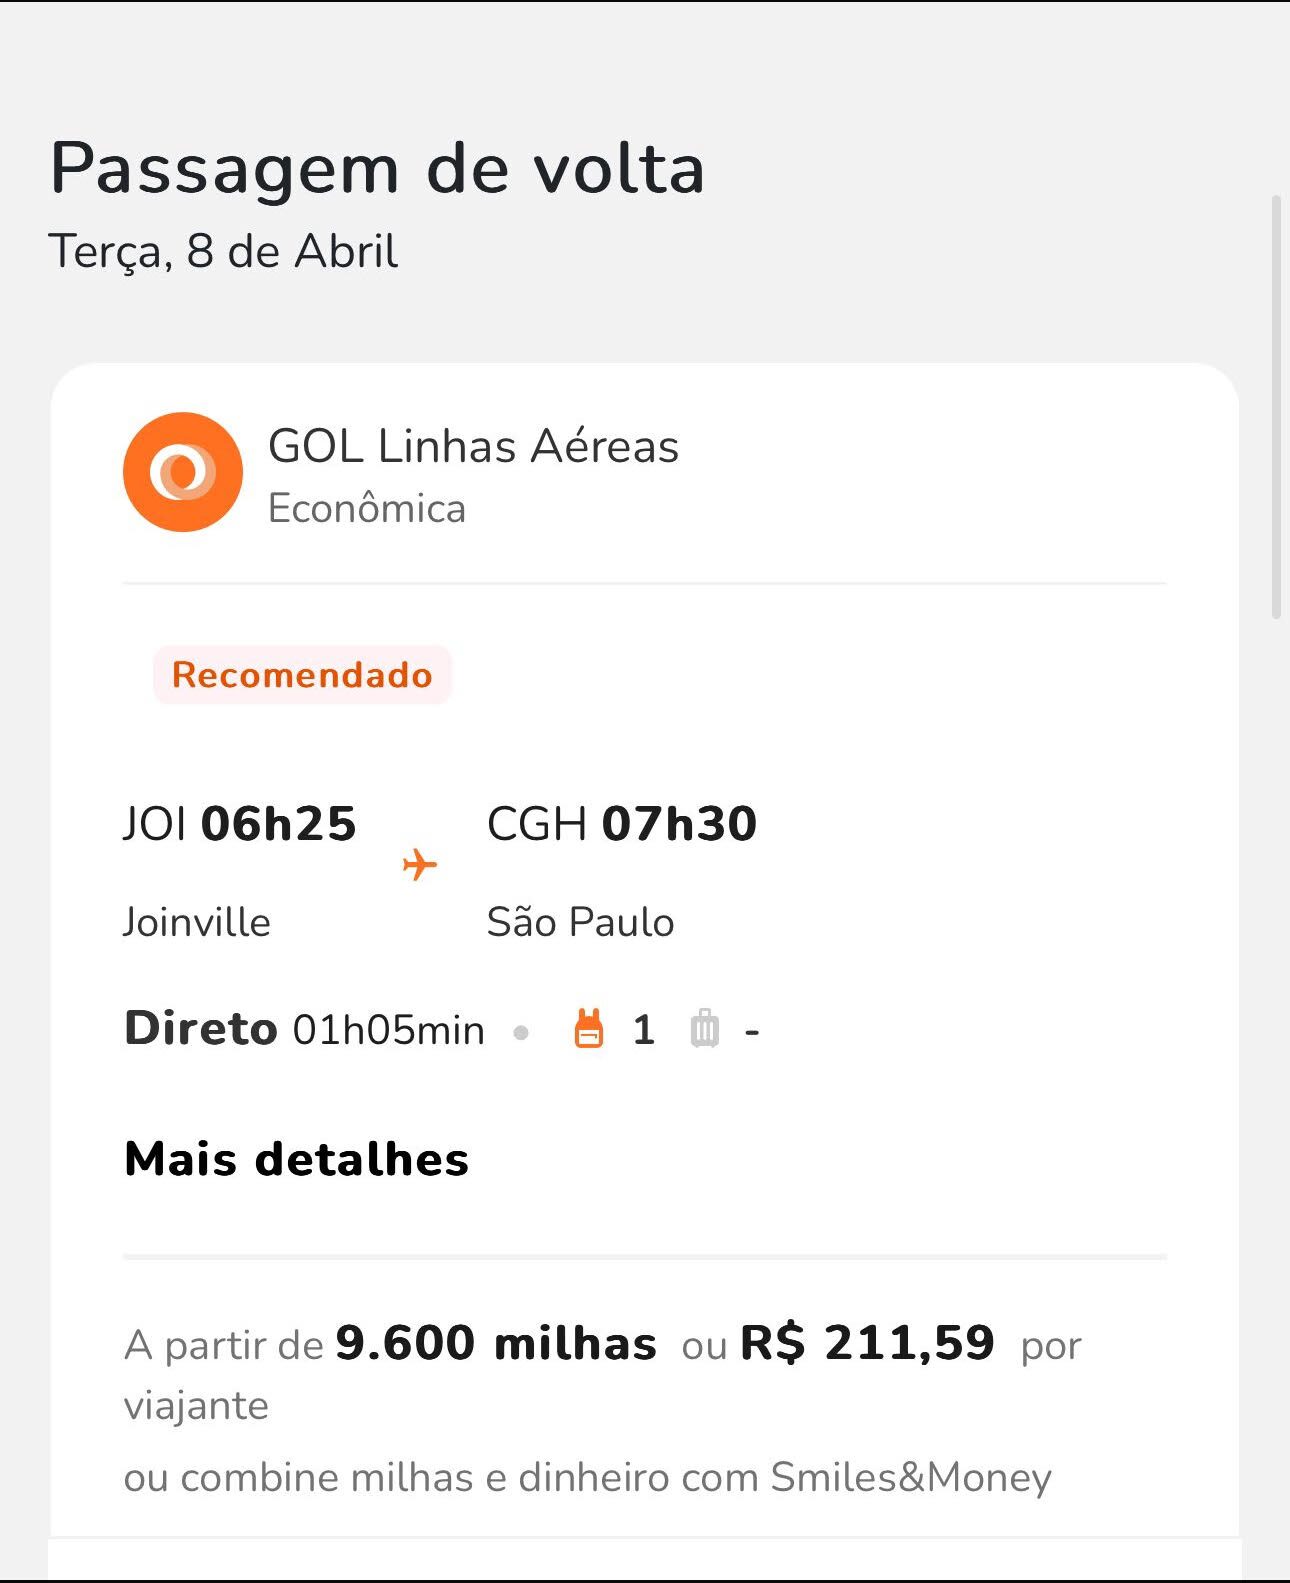Click the Terça, 8 de Abril date
Image resolution: width=1290 pixels, height=1583 pixels.
point(224,251)
